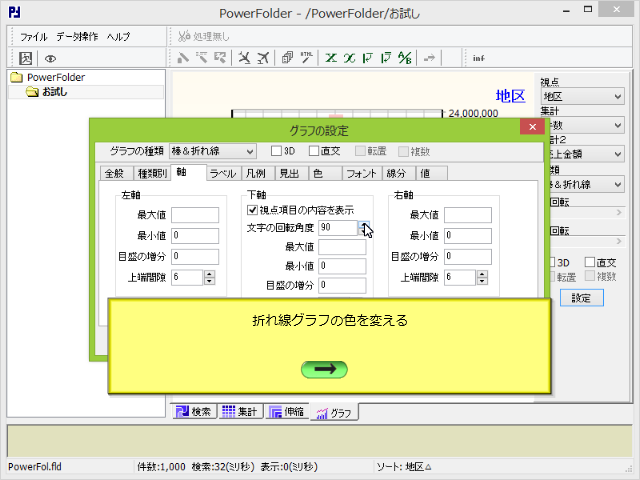Open the 線分 tab in graph settings
The height and width of the screenshot is (480, 640).
[398, 173]
